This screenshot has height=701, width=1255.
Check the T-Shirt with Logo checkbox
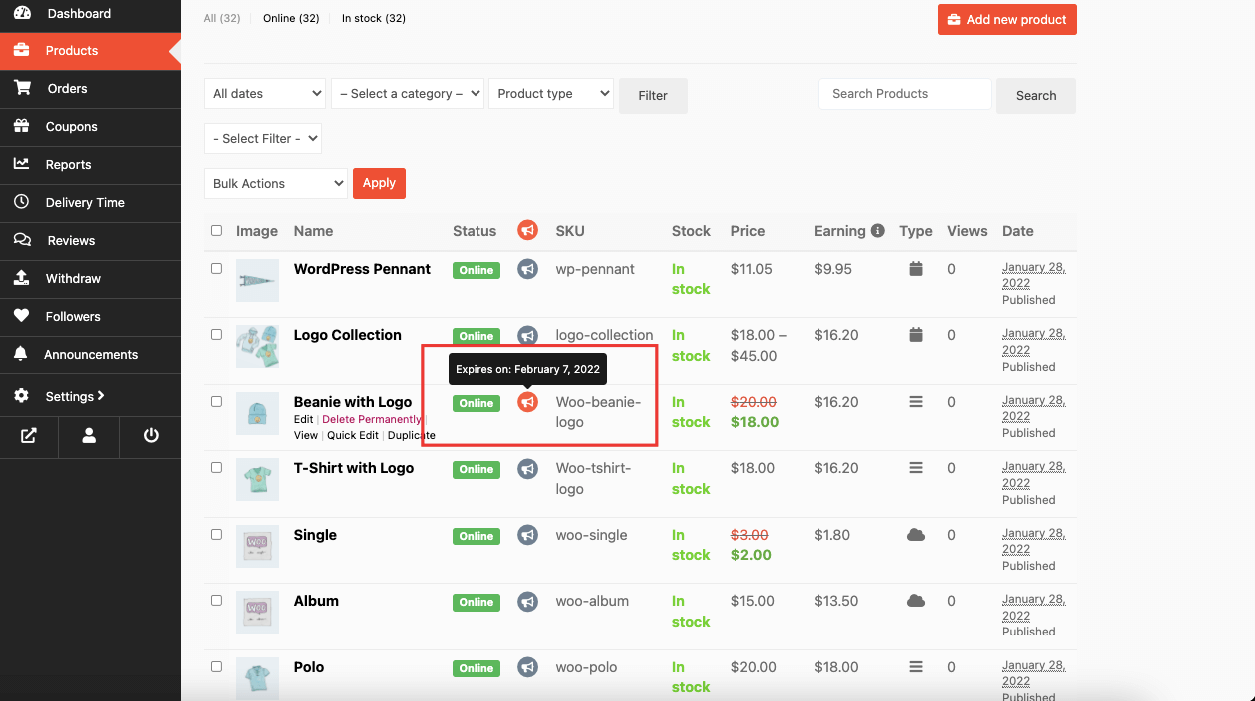point(216,468)
